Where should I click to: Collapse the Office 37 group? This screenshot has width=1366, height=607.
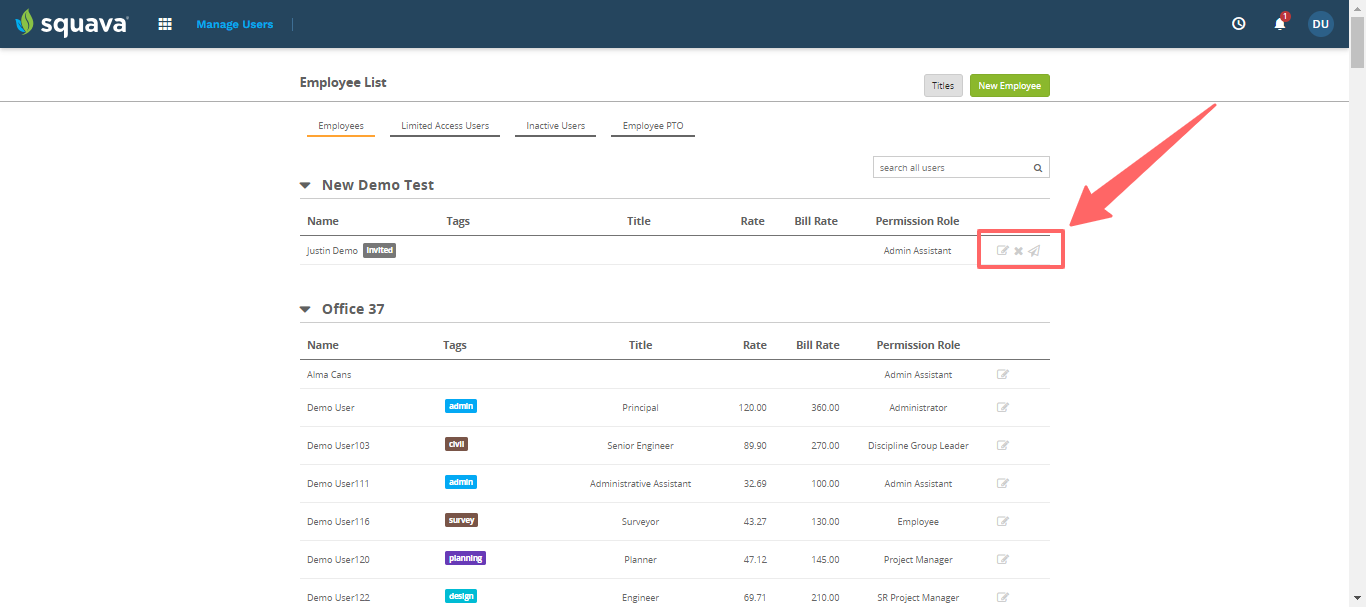pos(306,310)
